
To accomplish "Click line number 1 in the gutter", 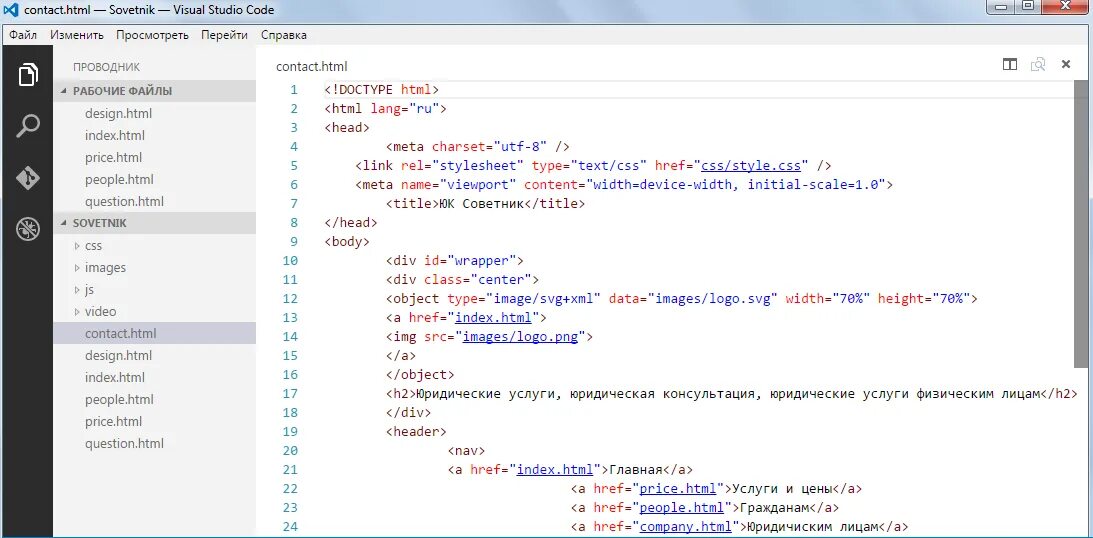I will tap(293, 90).
